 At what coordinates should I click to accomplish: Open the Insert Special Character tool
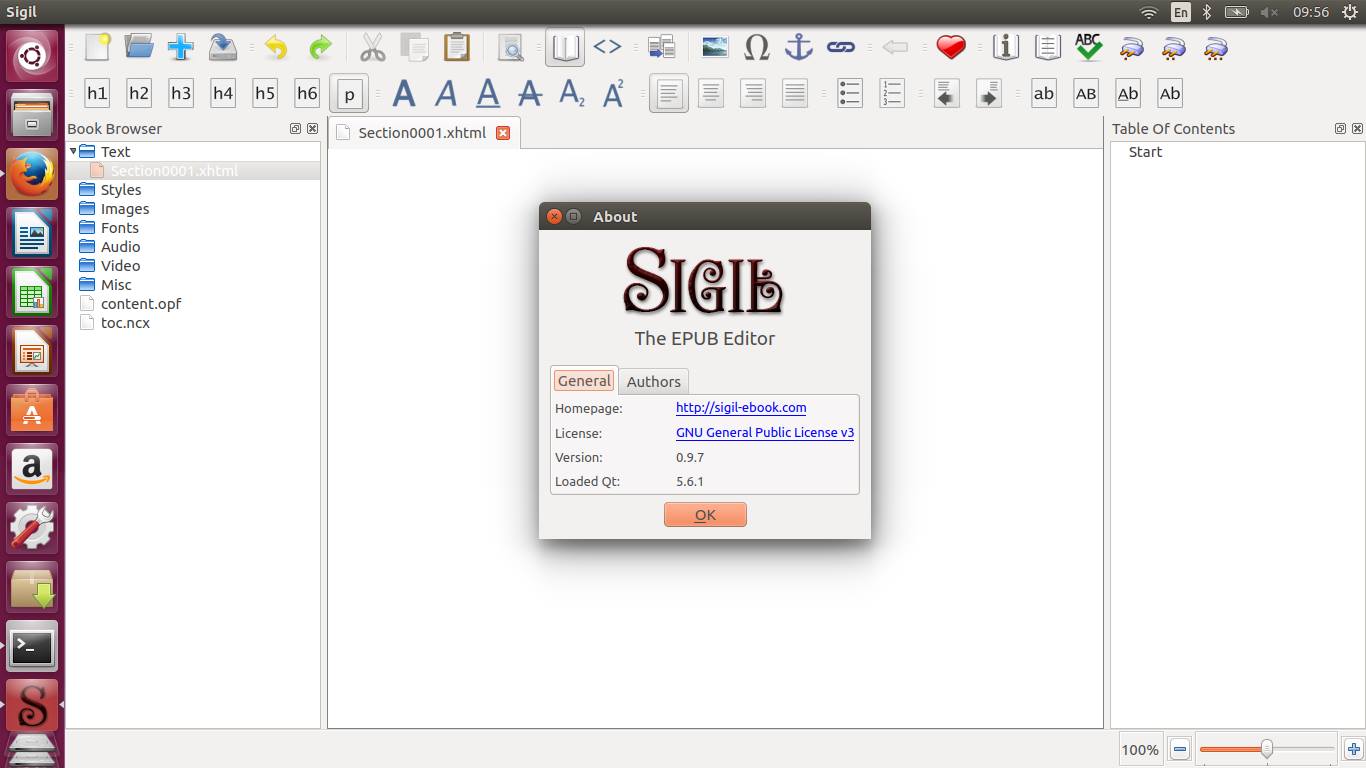757,46
